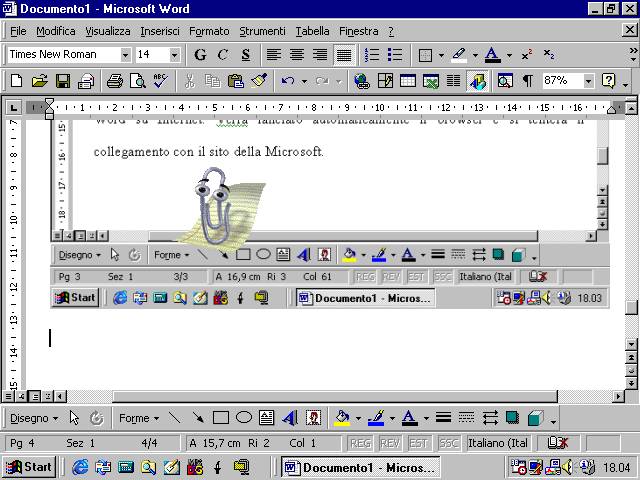Open Word Help with the question mark icon
640x480 pixels.
(608, 81)
